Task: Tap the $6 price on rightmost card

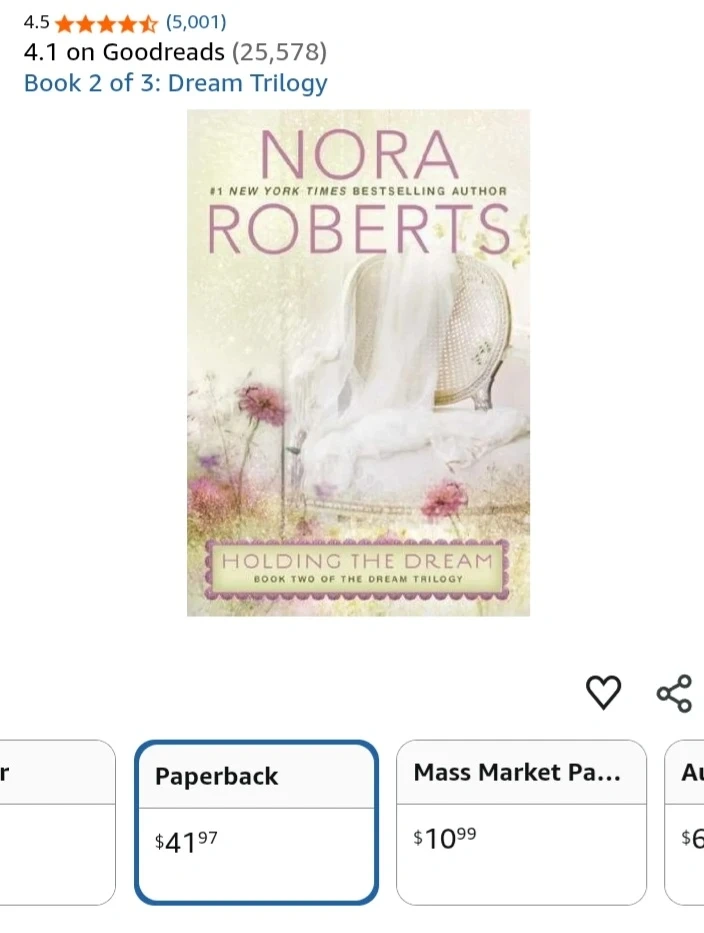Action: pyautogui.click(x=693, y=838)
